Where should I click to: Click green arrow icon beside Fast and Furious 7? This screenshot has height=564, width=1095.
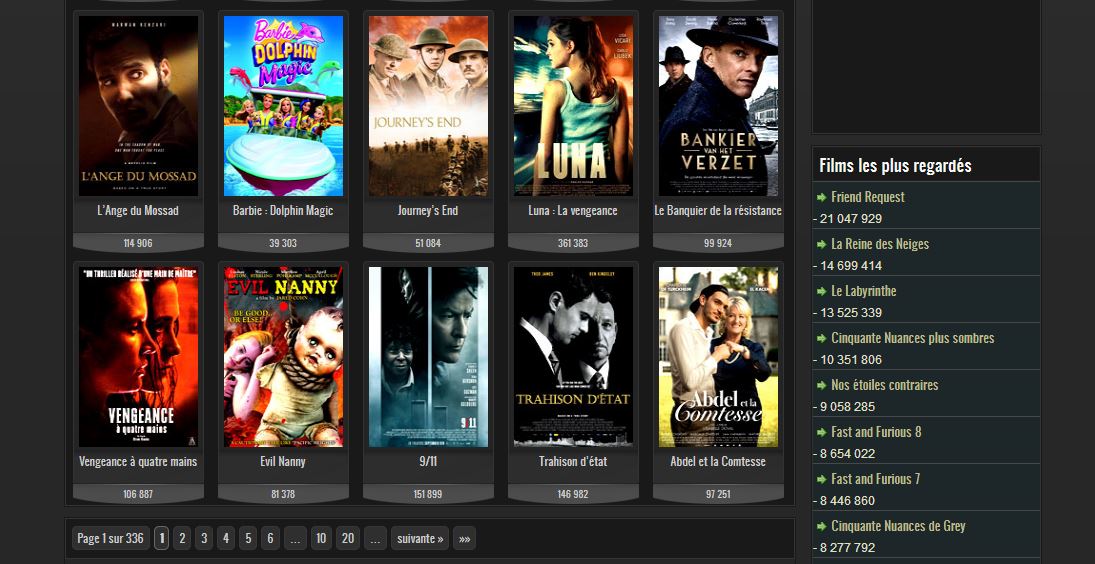821,480
